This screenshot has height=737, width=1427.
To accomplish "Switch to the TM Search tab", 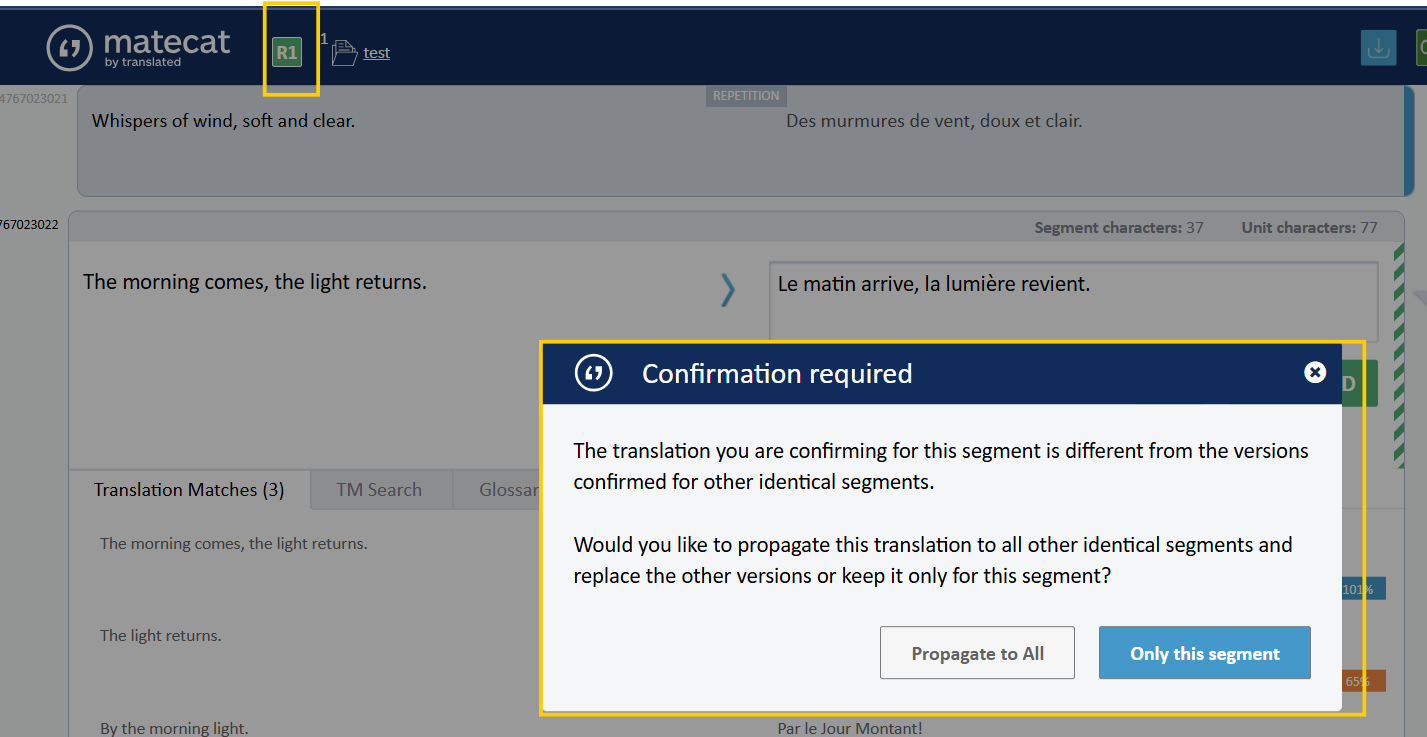I will pos(379,490).
